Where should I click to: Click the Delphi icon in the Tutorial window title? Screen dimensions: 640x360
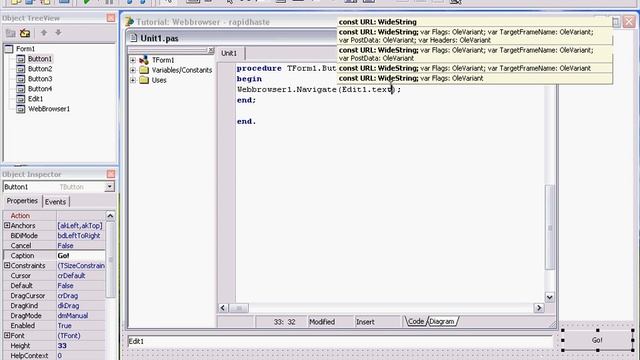click(x=129, y=22)
